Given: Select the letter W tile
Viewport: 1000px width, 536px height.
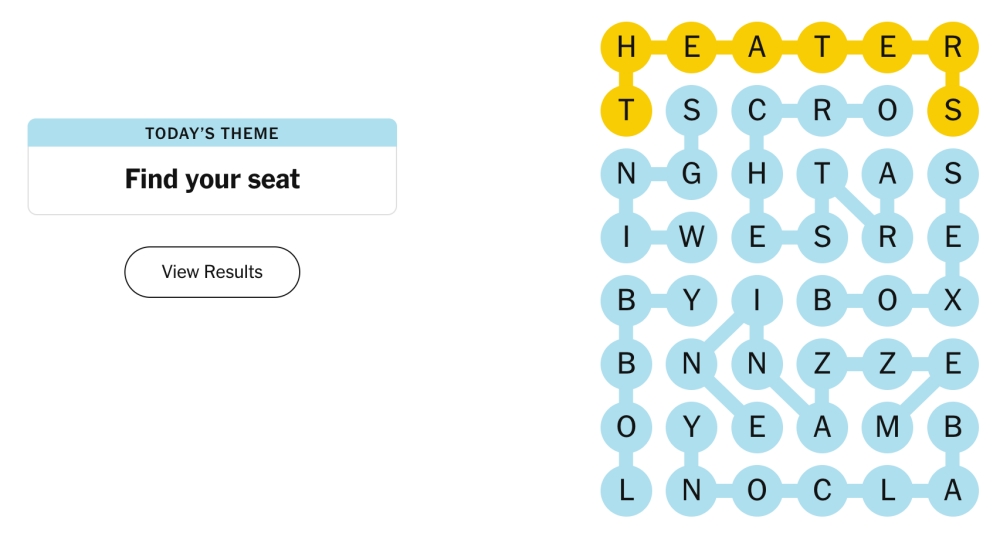Looking at the screenshot, I should [691, 237].
